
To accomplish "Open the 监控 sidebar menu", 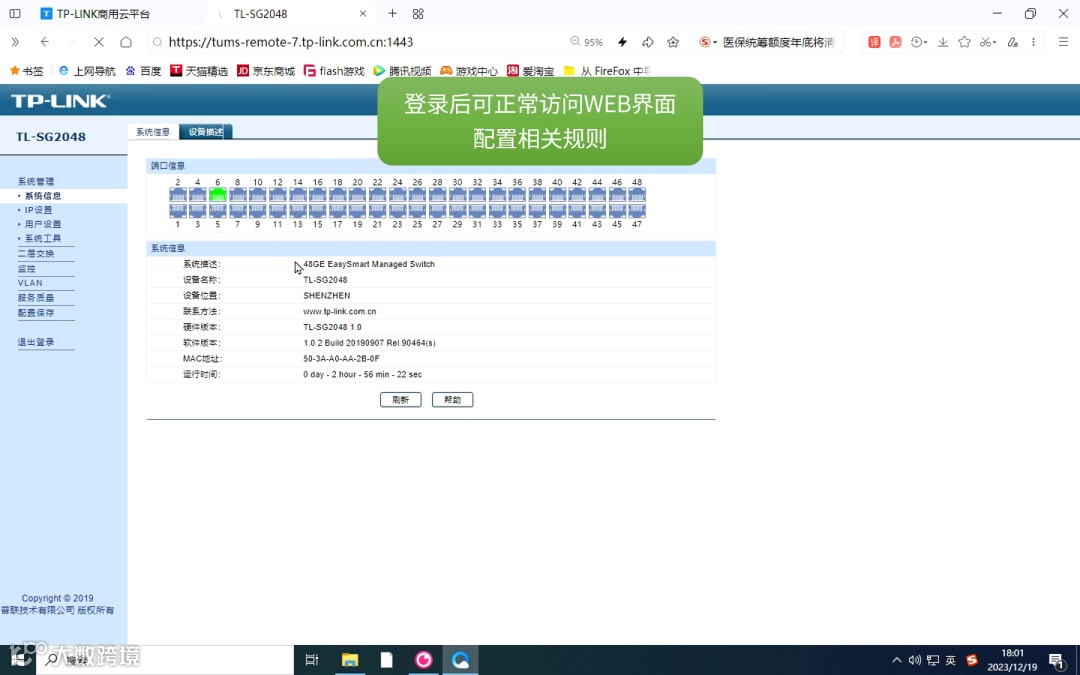I will coord(27,269).
